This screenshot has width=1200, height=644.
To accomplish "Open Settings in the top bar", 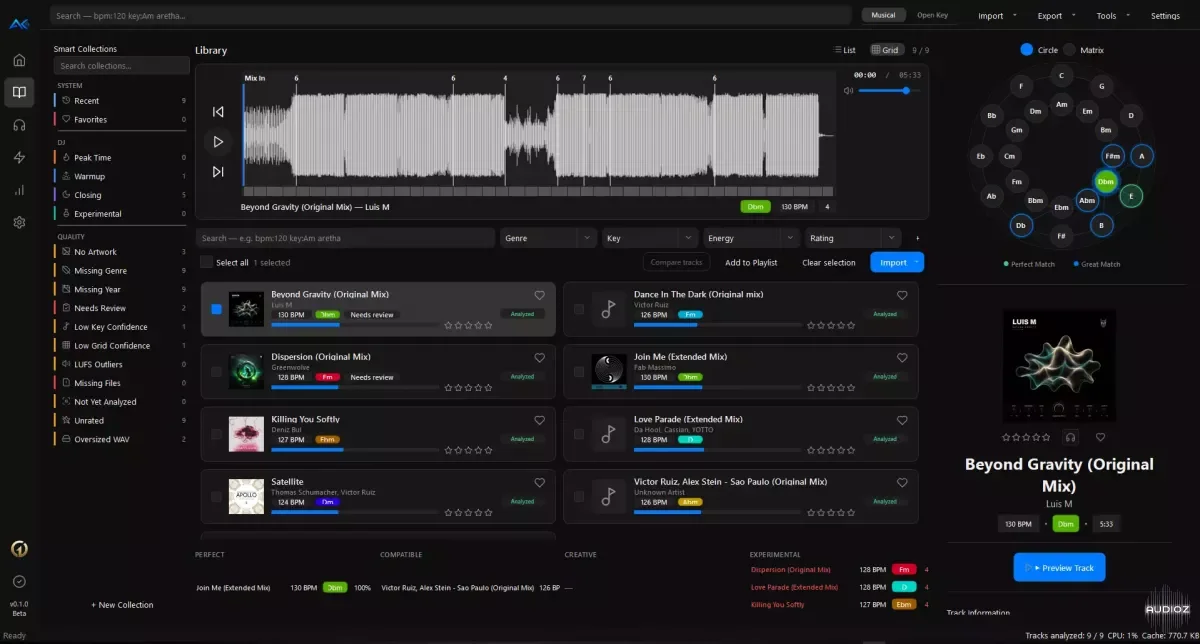I will pos(1165,16).
